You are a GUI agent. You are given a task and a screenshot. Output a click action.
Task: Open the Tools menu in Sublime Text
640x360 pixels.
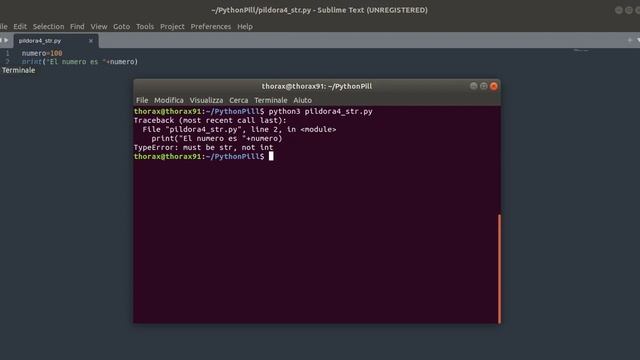tap(145, 27)
